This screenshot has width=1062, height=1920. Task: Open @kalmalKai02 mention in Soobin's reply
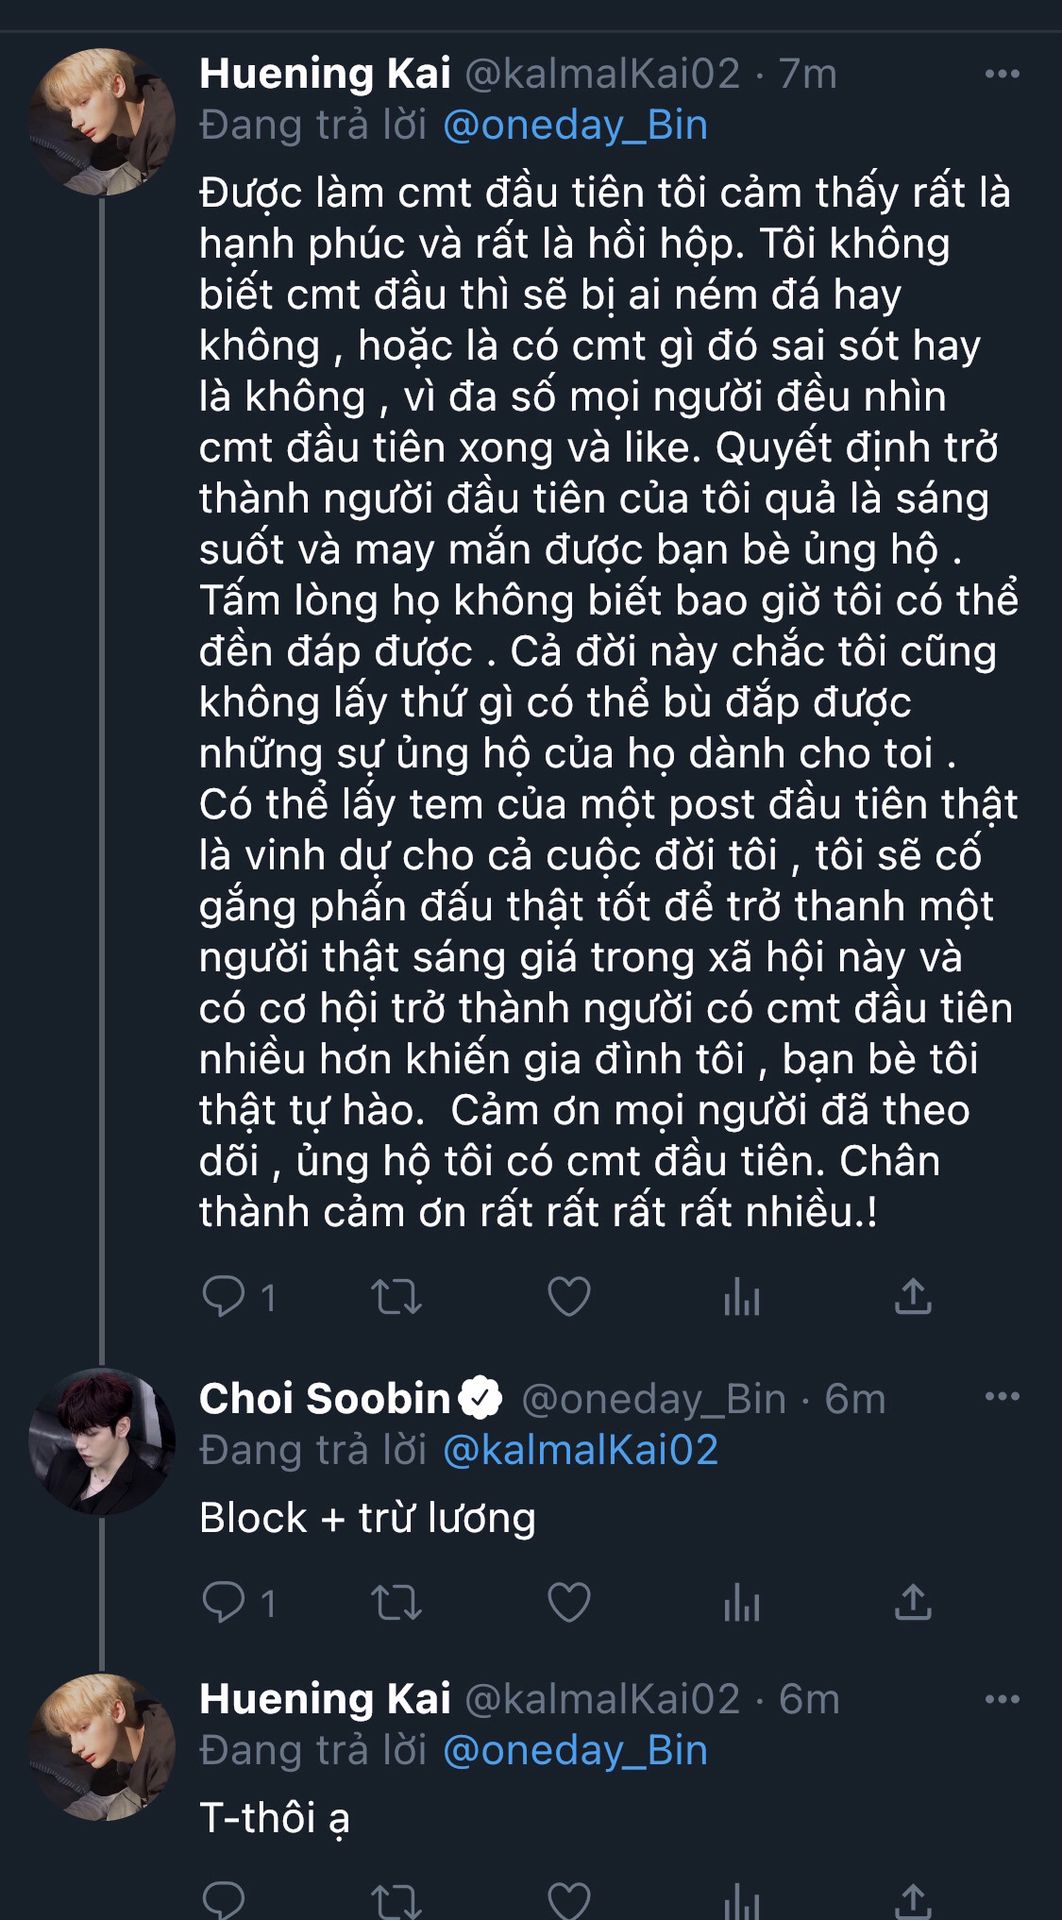coord(580,1450)
